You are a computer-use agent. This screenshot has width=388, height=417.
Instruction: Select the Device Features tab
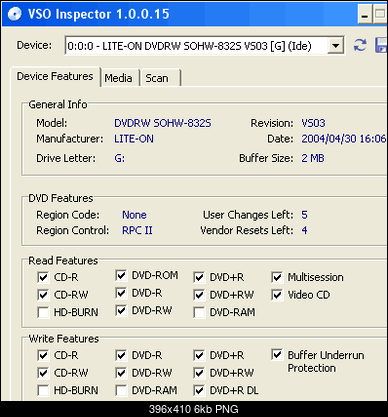coord(55,77)
